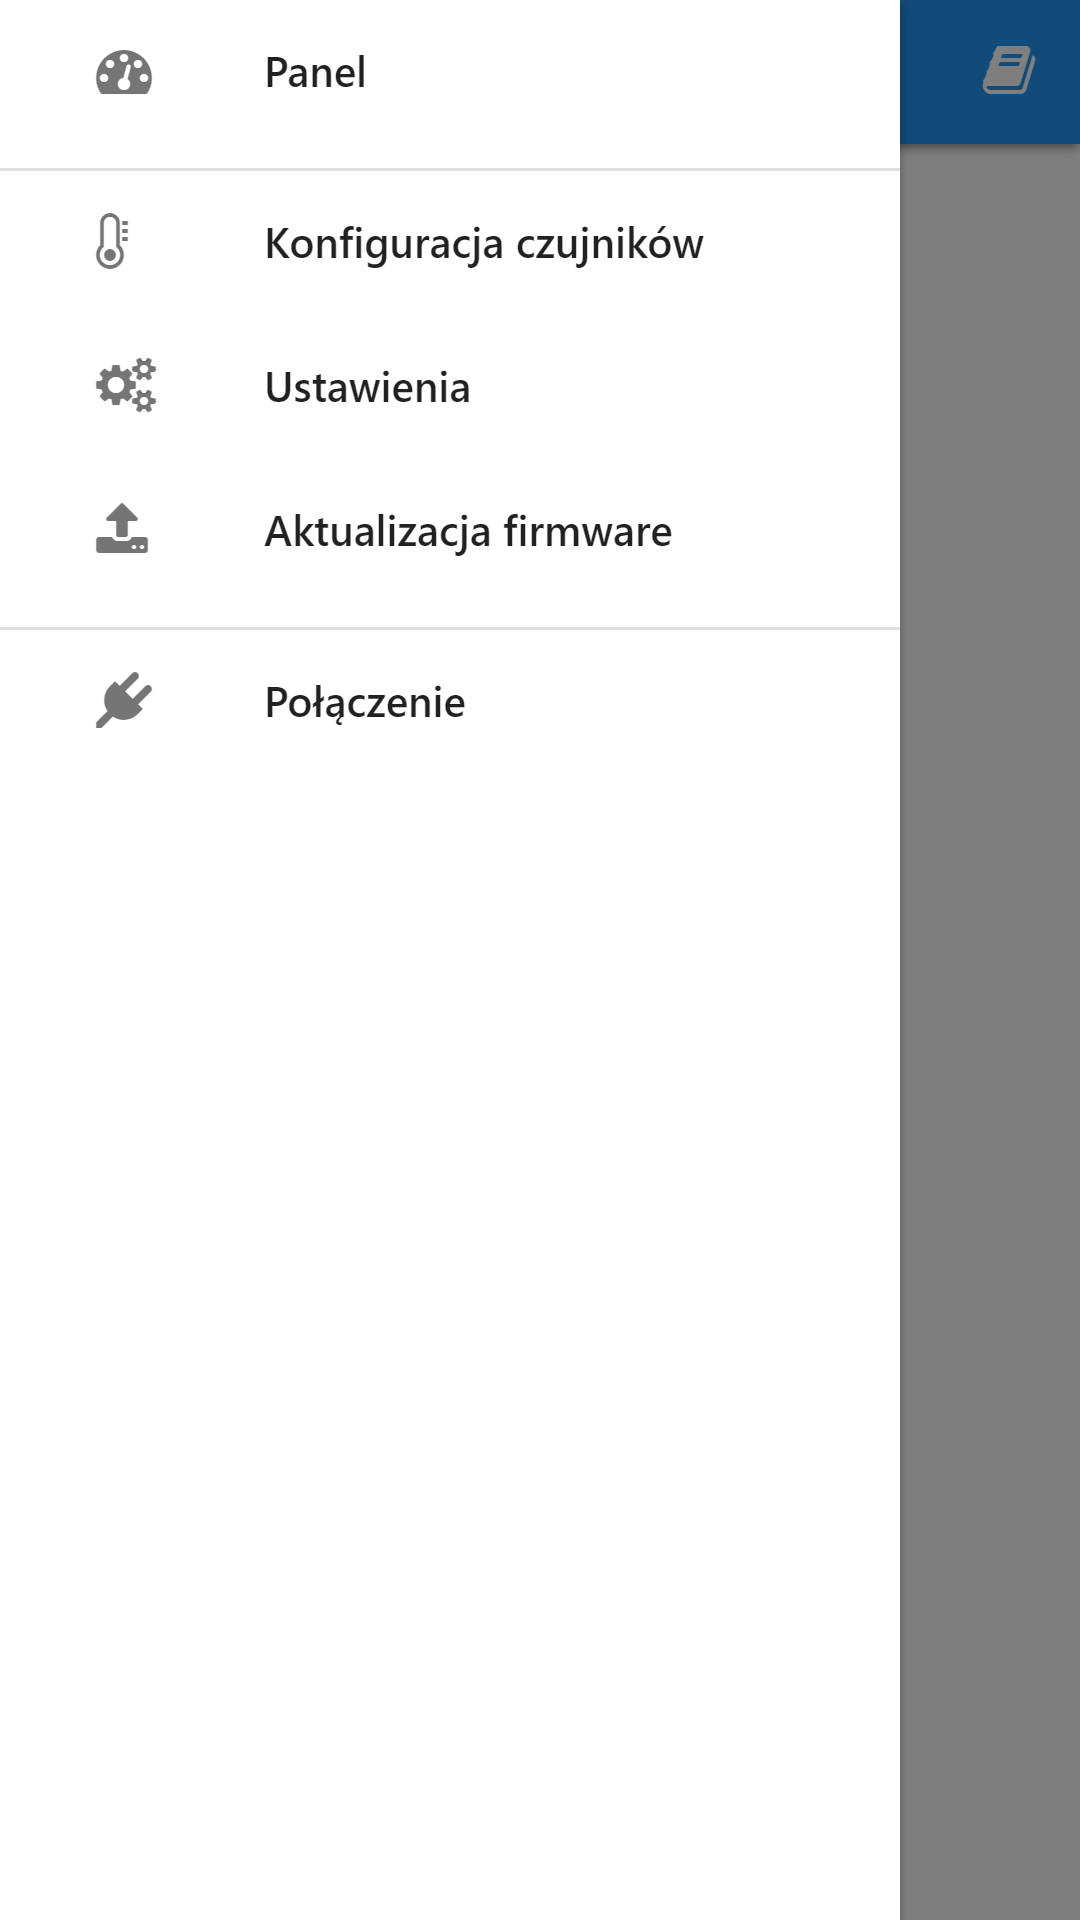Tap the firmware upload arrow icon
This screenshot has width=1080, height=1920.
tap(122, 529)
